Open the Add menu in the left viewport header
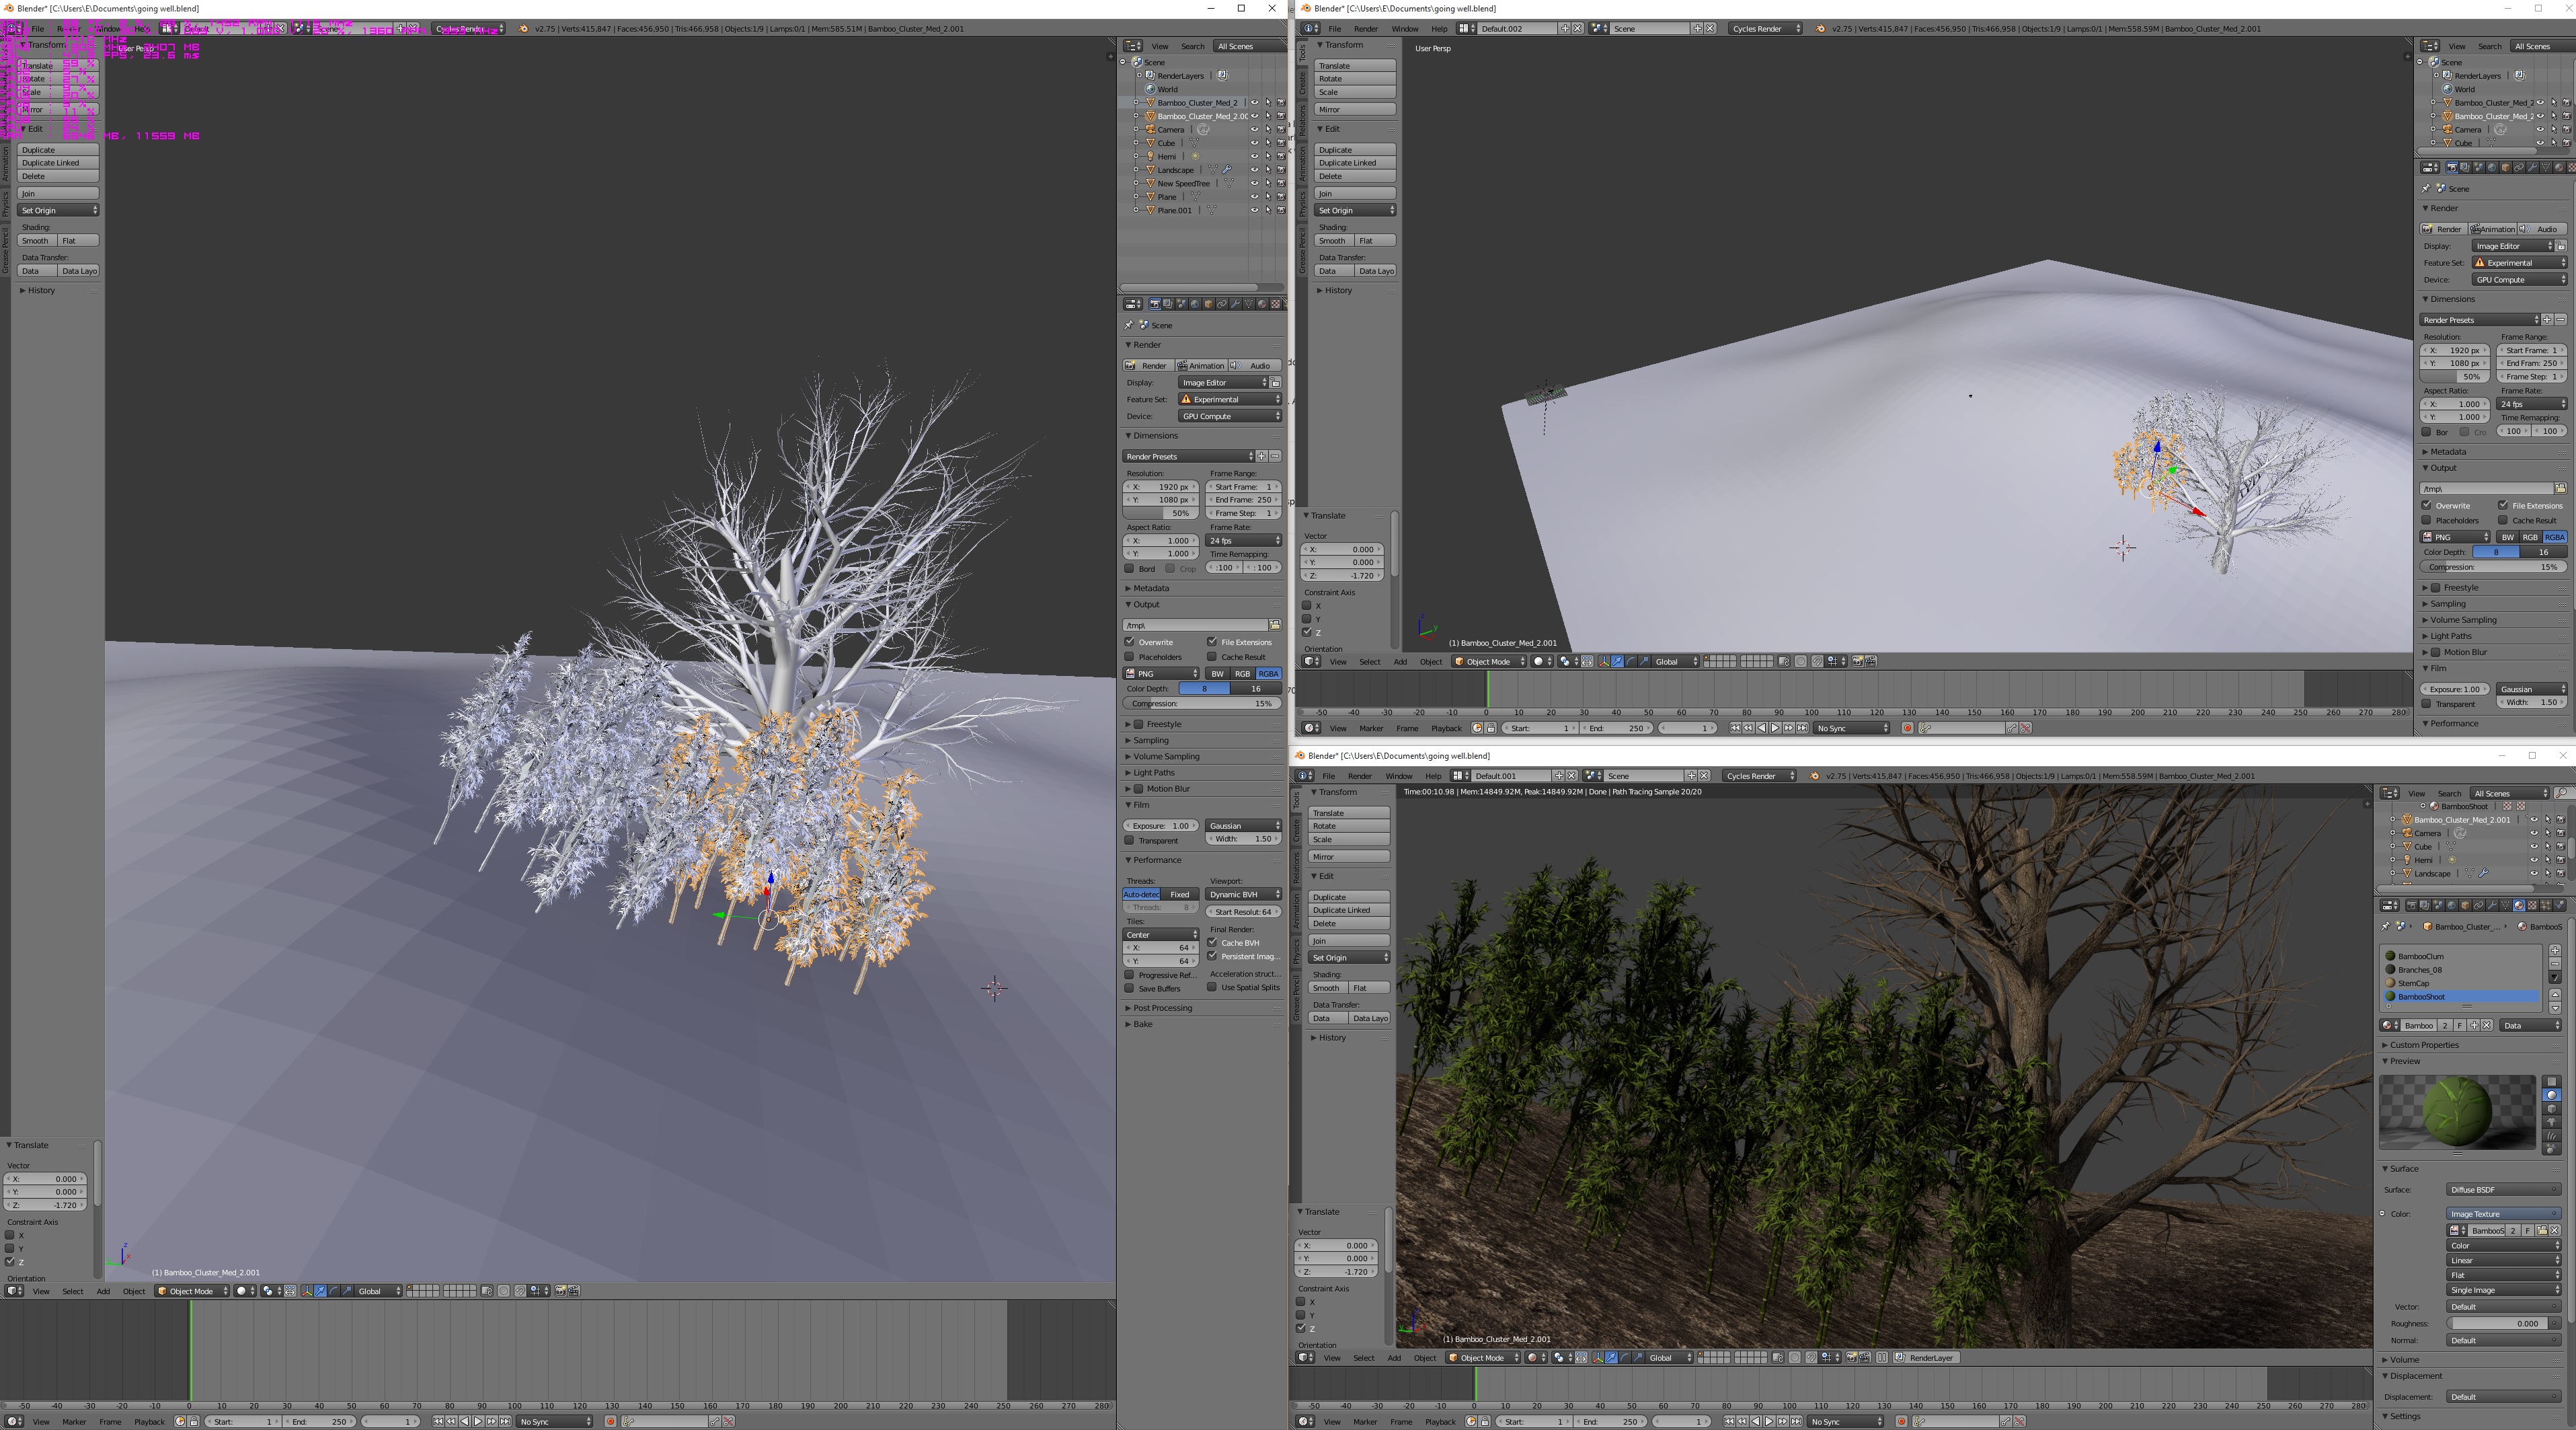Viewport: 2576px width, 1430px height. [x=103, y=1291]
